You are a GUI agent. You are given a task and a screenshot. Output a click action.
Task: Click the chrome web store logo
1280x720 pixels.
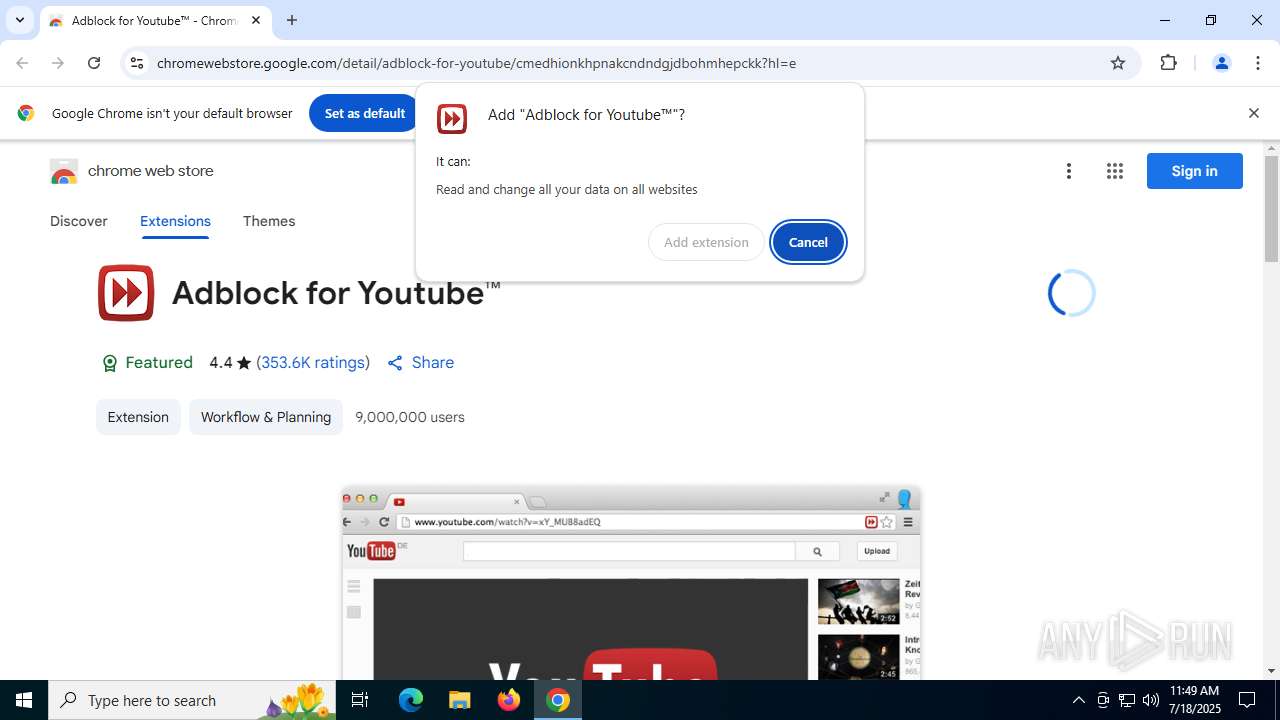pos(131,171)
